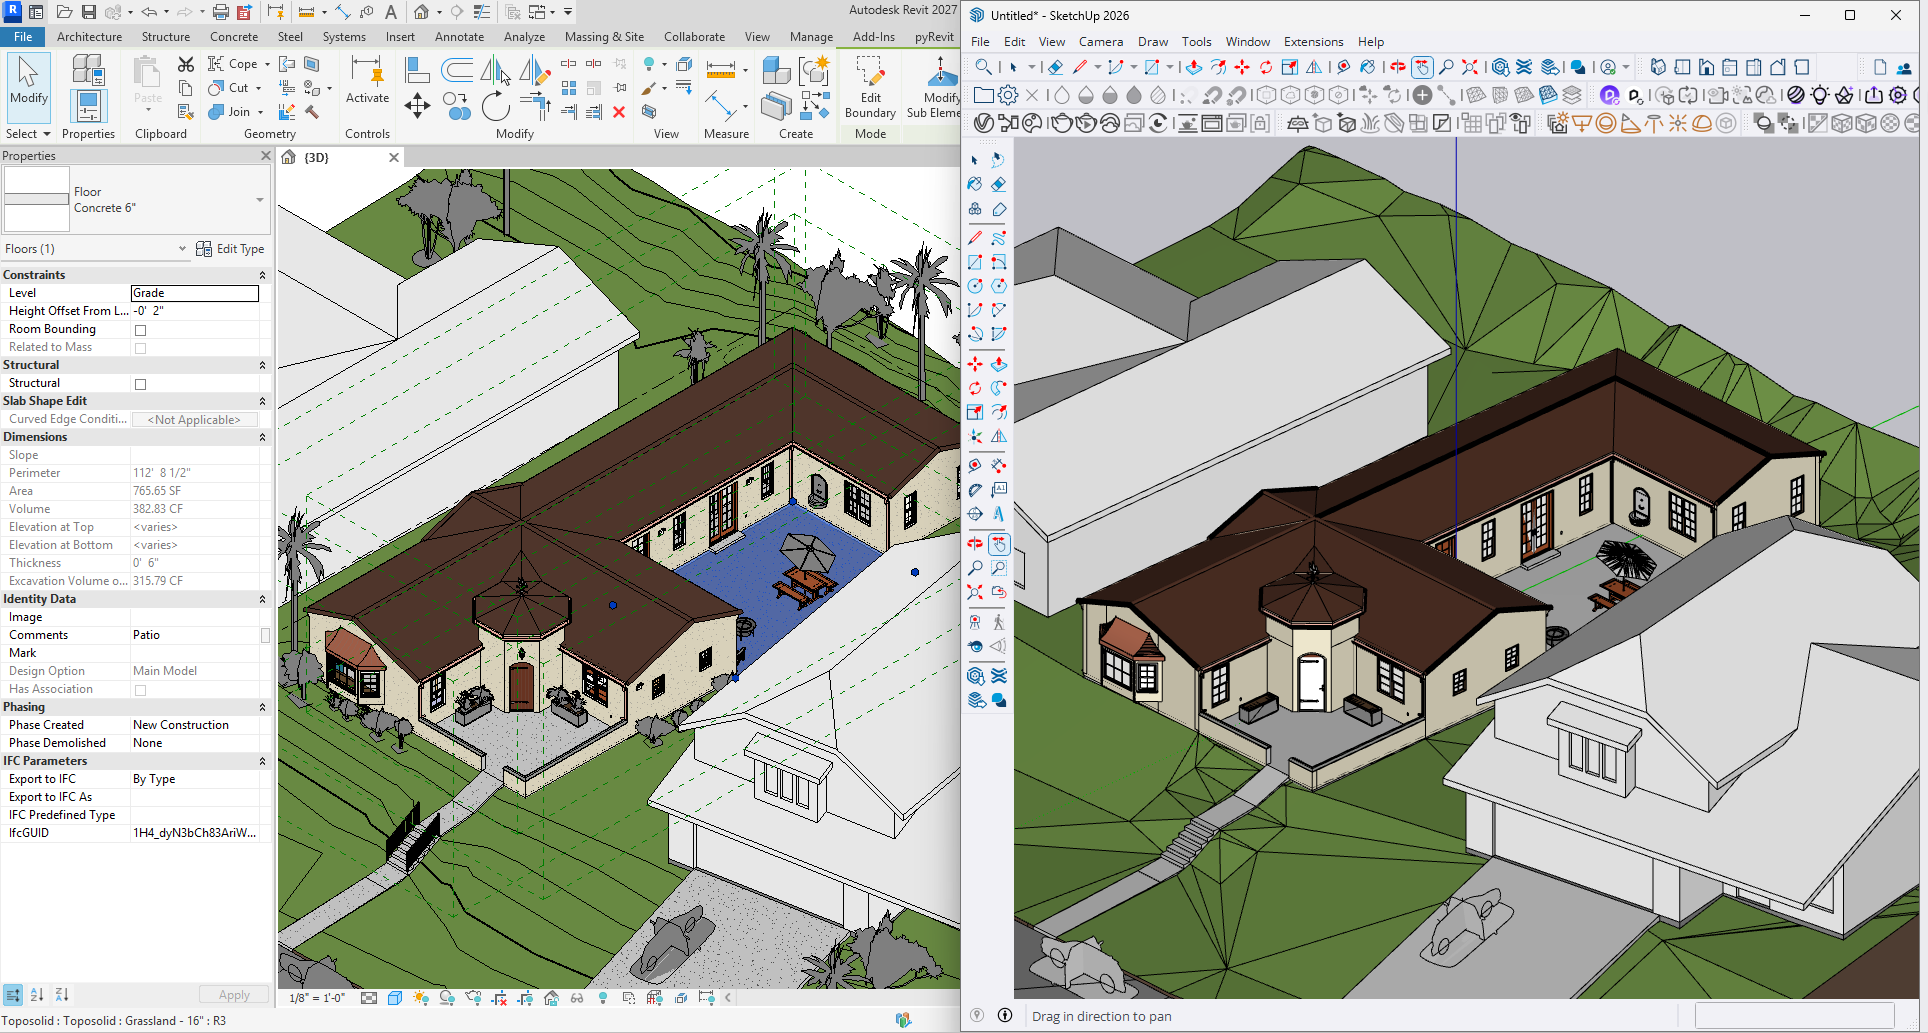
Task: Select the 3D Text tool in SketchUp
Action: (x=998, y=514)
